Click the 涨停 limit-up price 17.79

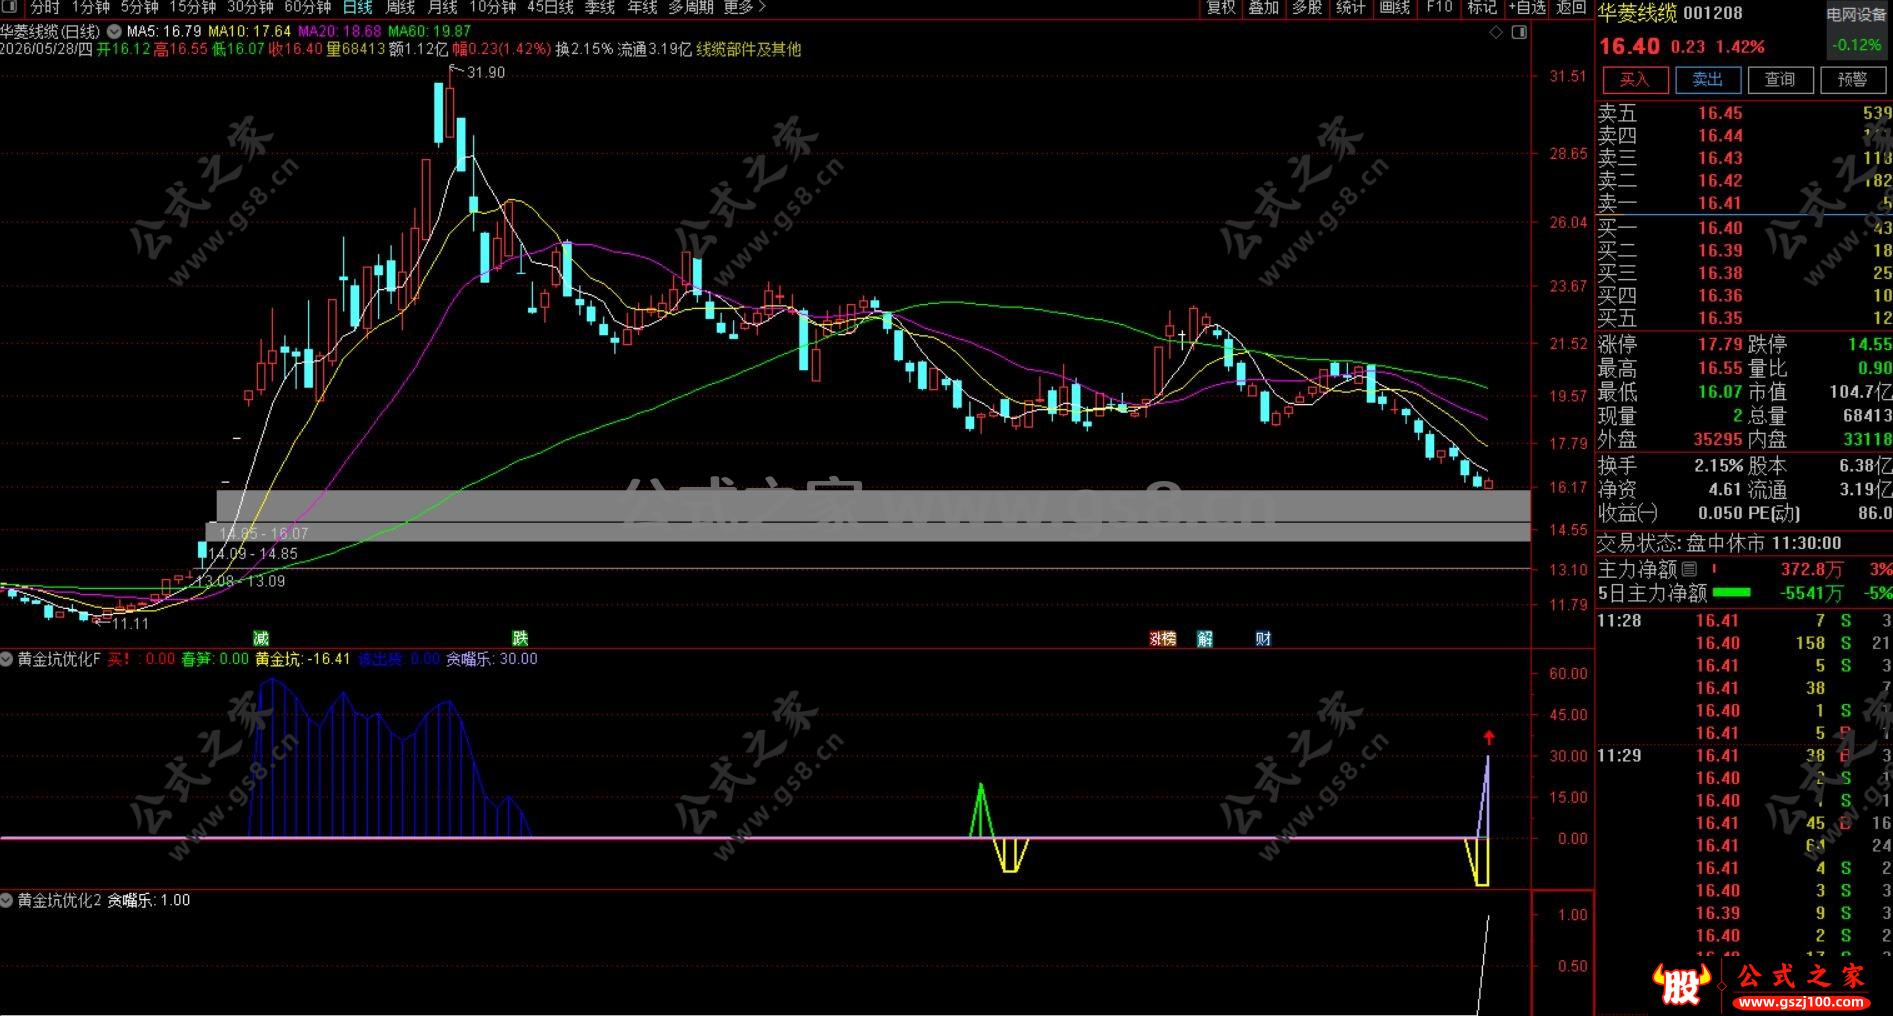tap(1720, 345)
